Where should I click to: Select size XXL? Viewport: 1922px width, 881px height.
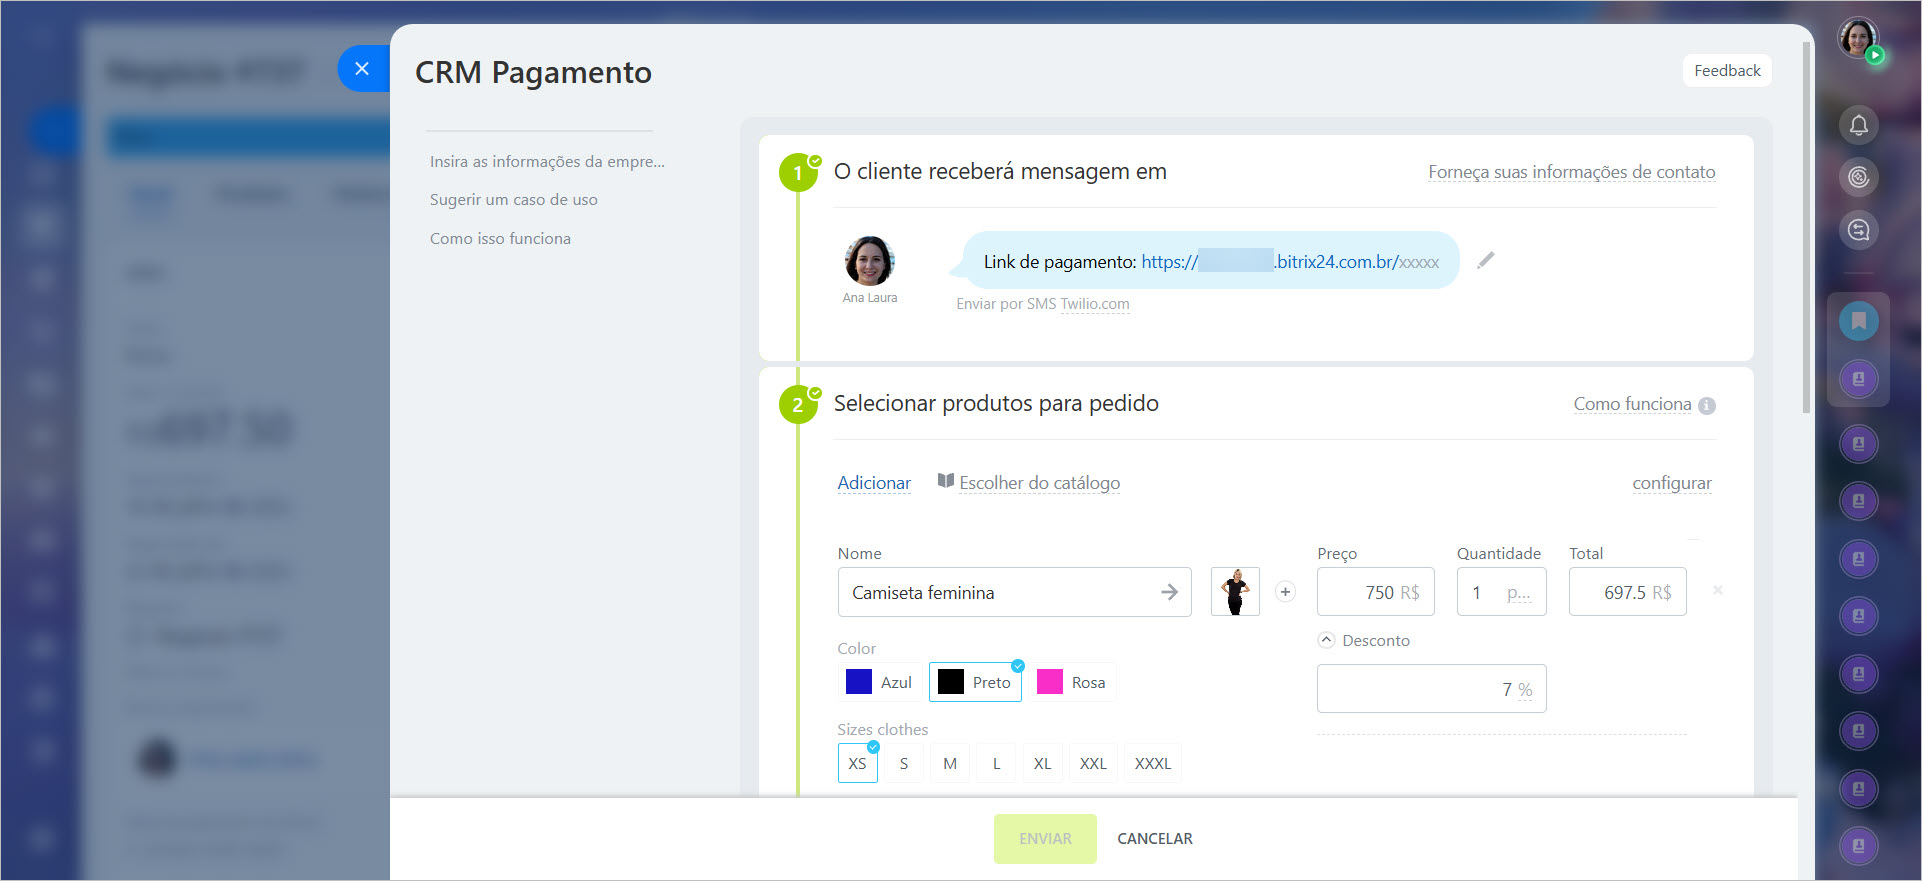[x=1093, y=763]
